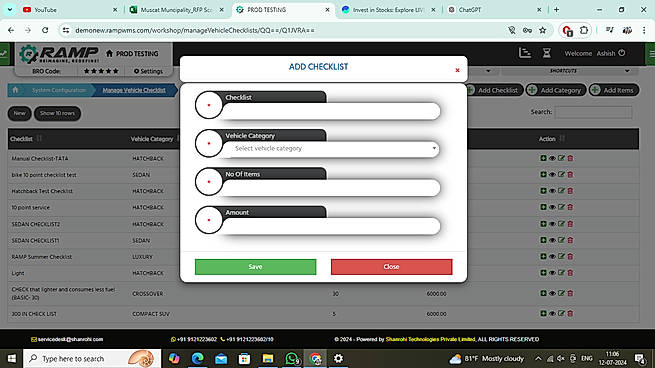
Task: Click the Windows Start button
Action: pyautogui.click(x=12, y=358)
